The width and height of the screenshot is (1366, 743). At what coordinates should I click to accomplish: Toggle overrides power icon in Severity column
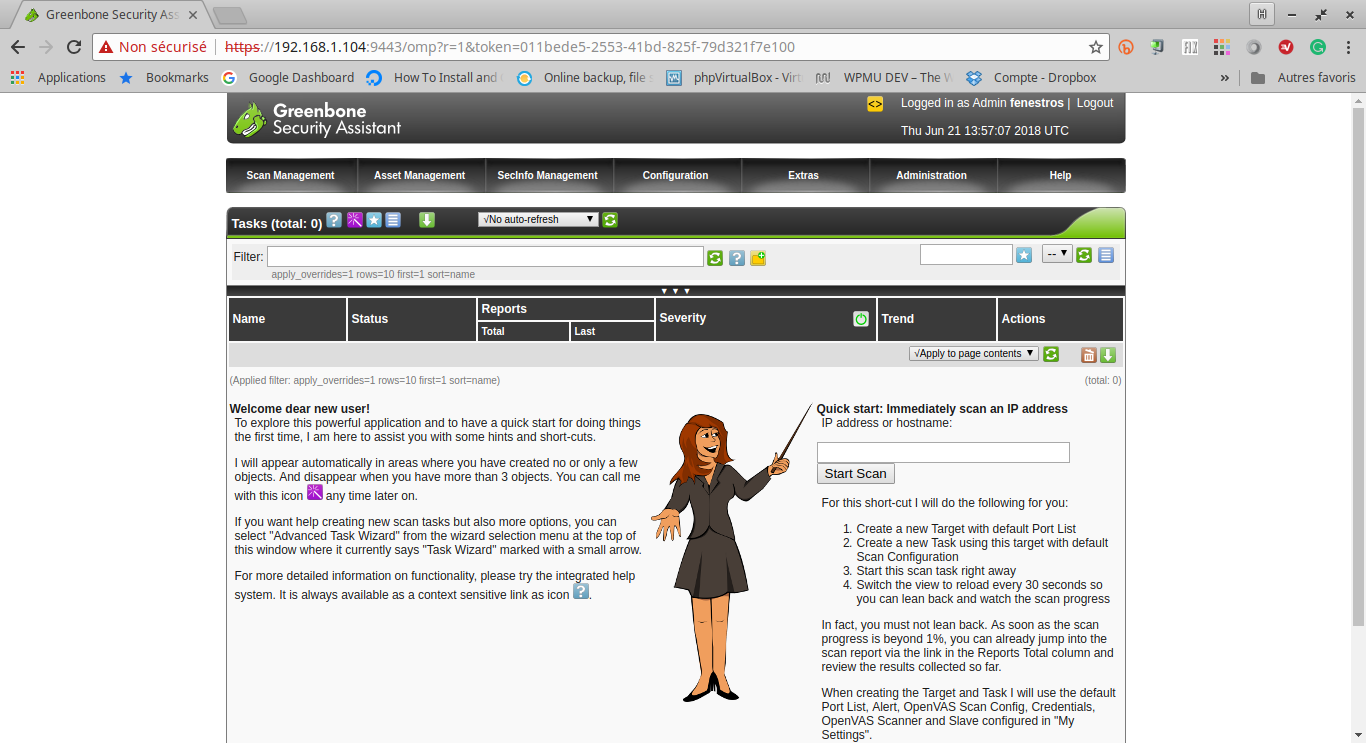click(x=861, y=319)
